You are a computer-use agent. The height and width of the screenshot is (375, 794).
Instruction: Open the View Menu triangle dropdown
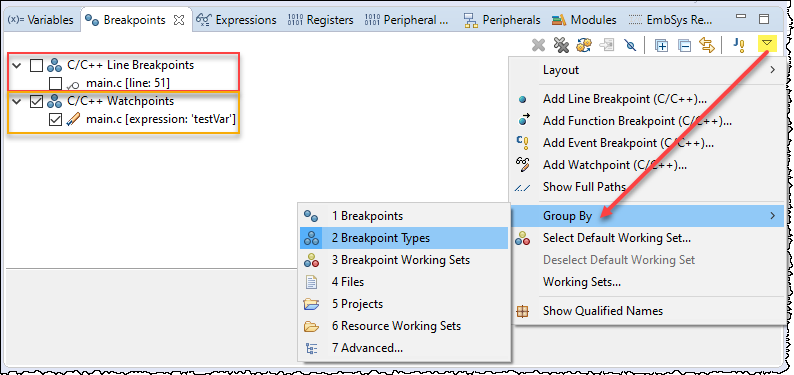[x=768, y=45]
